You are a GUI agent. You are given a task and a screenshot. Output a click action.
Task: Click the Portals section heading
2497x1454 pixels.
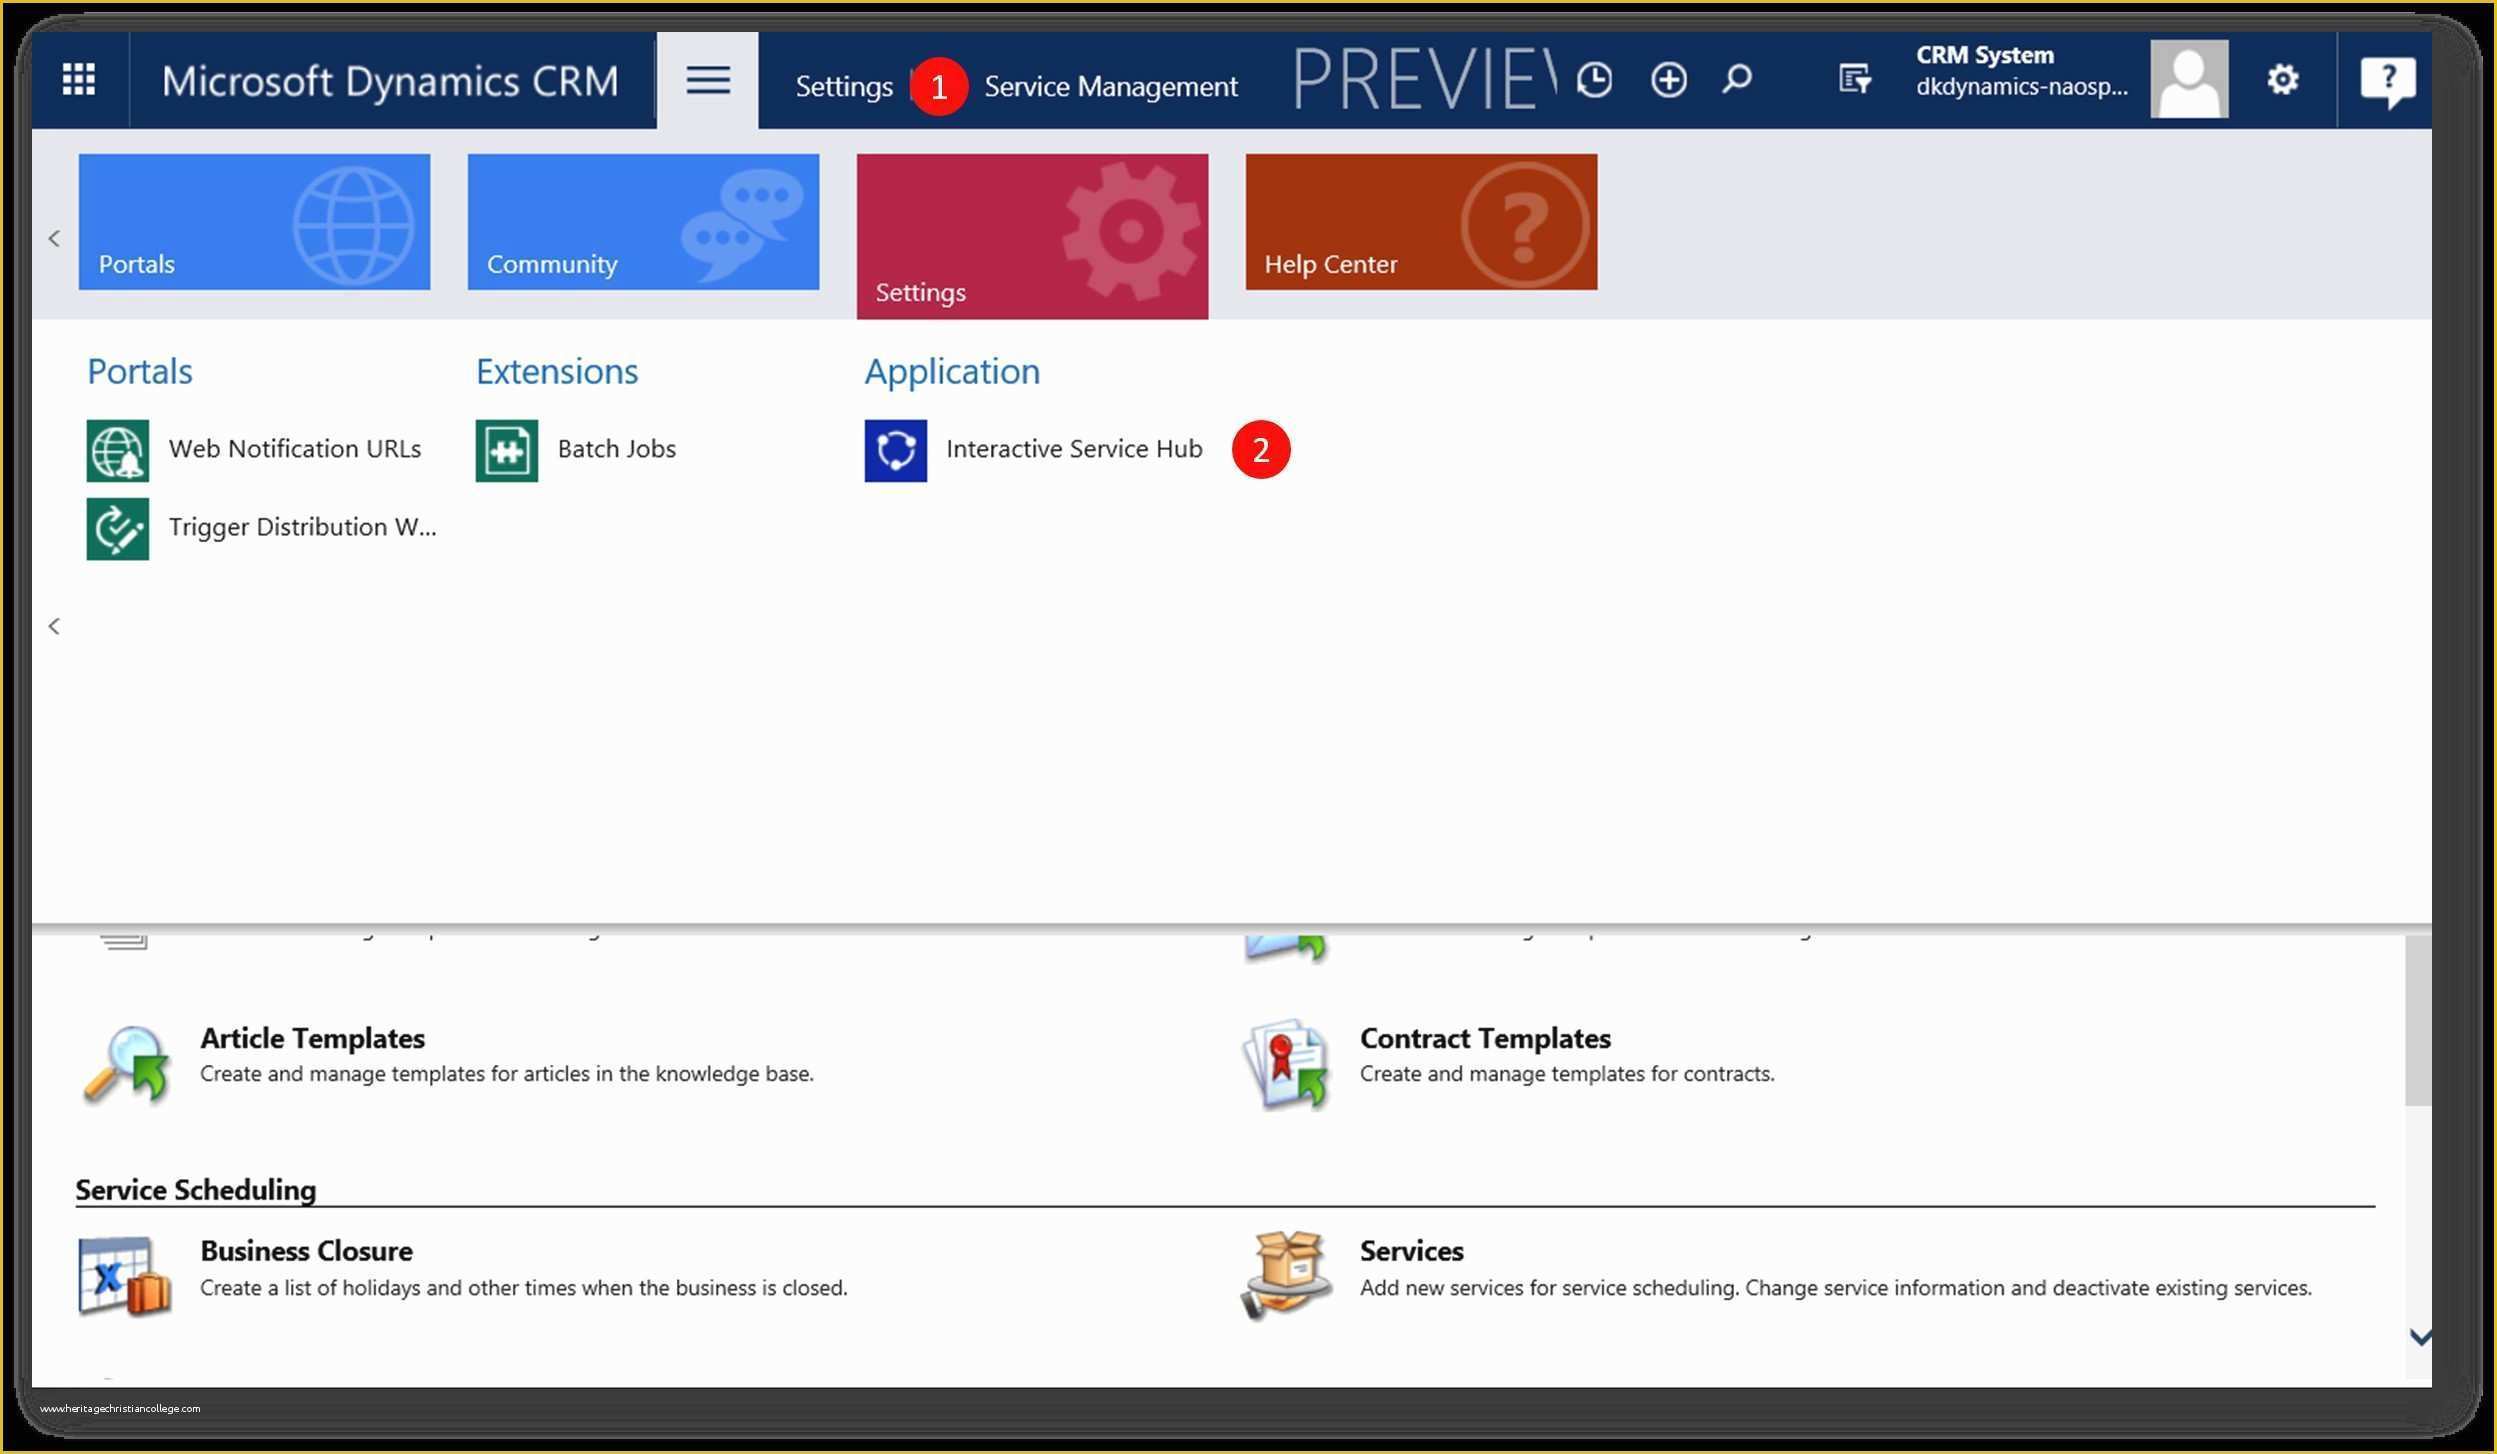[x=139, y=371]
